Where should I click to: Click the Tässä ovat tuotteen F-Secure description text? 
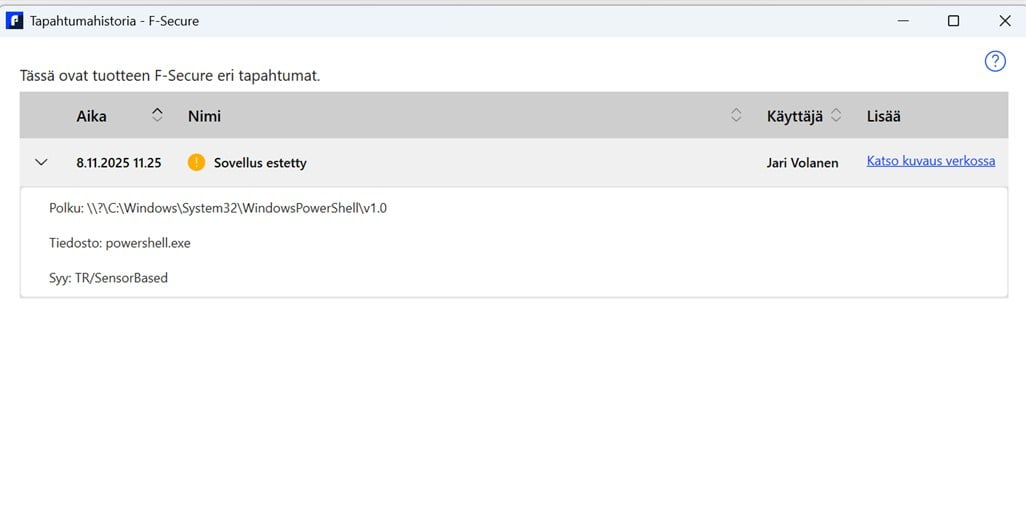point(169,75)
